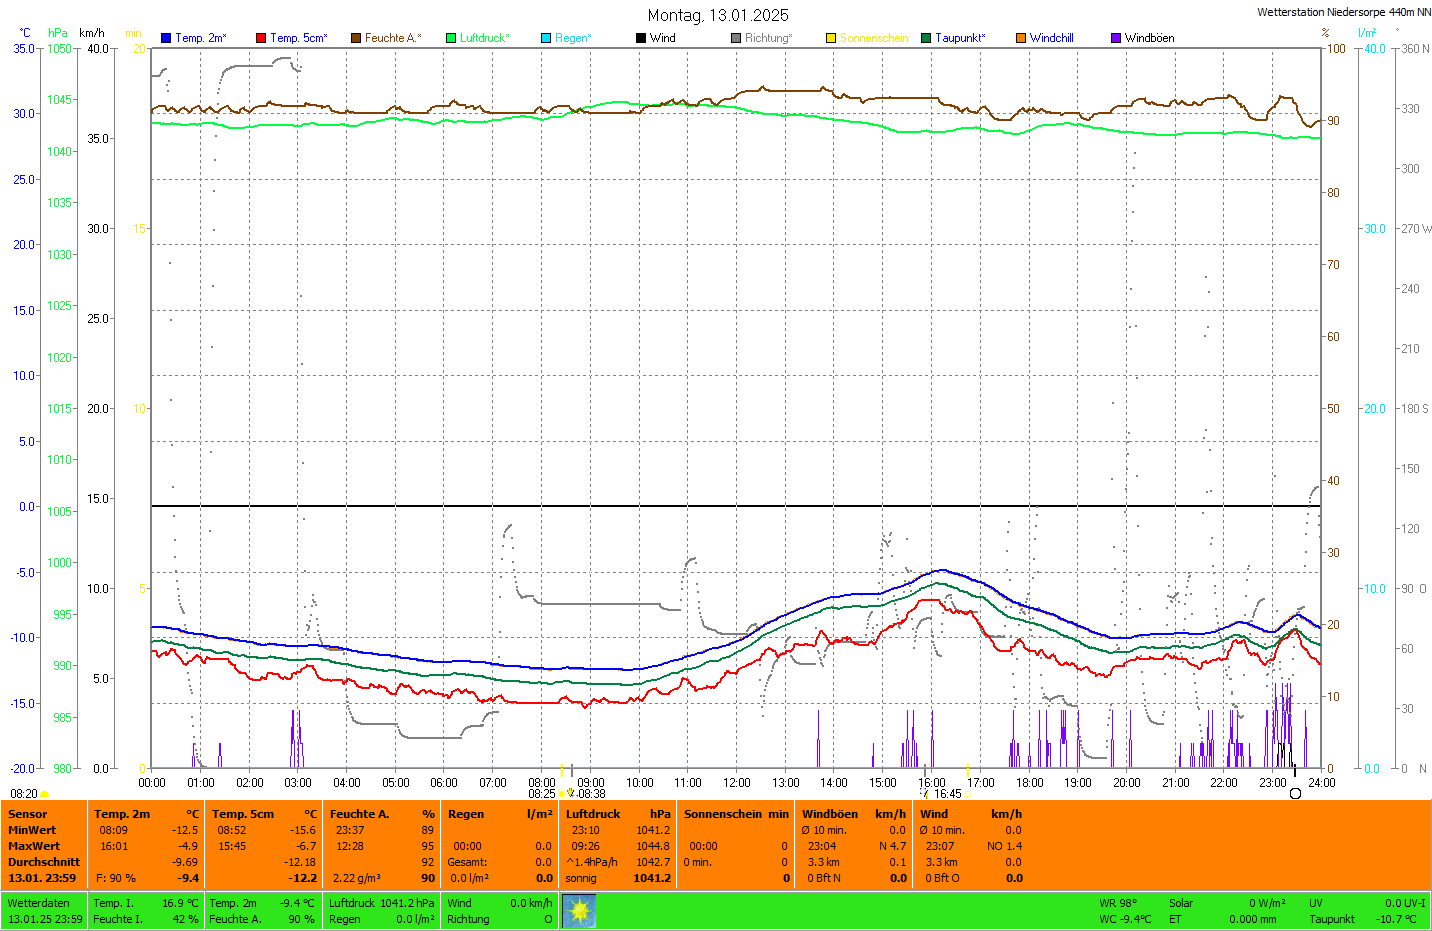Click the Richtung legend label
The height and width of the screenshot is (931, 1432).
click(x=768, y=38)
